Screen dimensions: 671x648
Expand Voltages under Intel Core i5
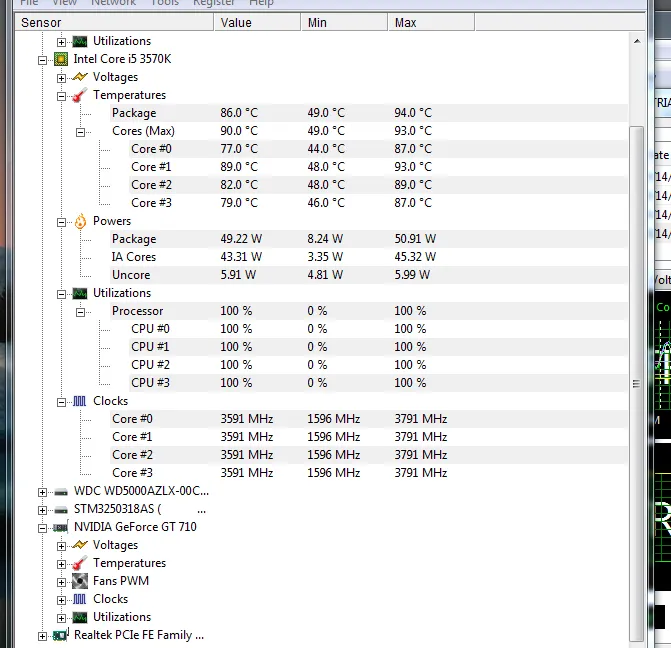coord(61,78)
